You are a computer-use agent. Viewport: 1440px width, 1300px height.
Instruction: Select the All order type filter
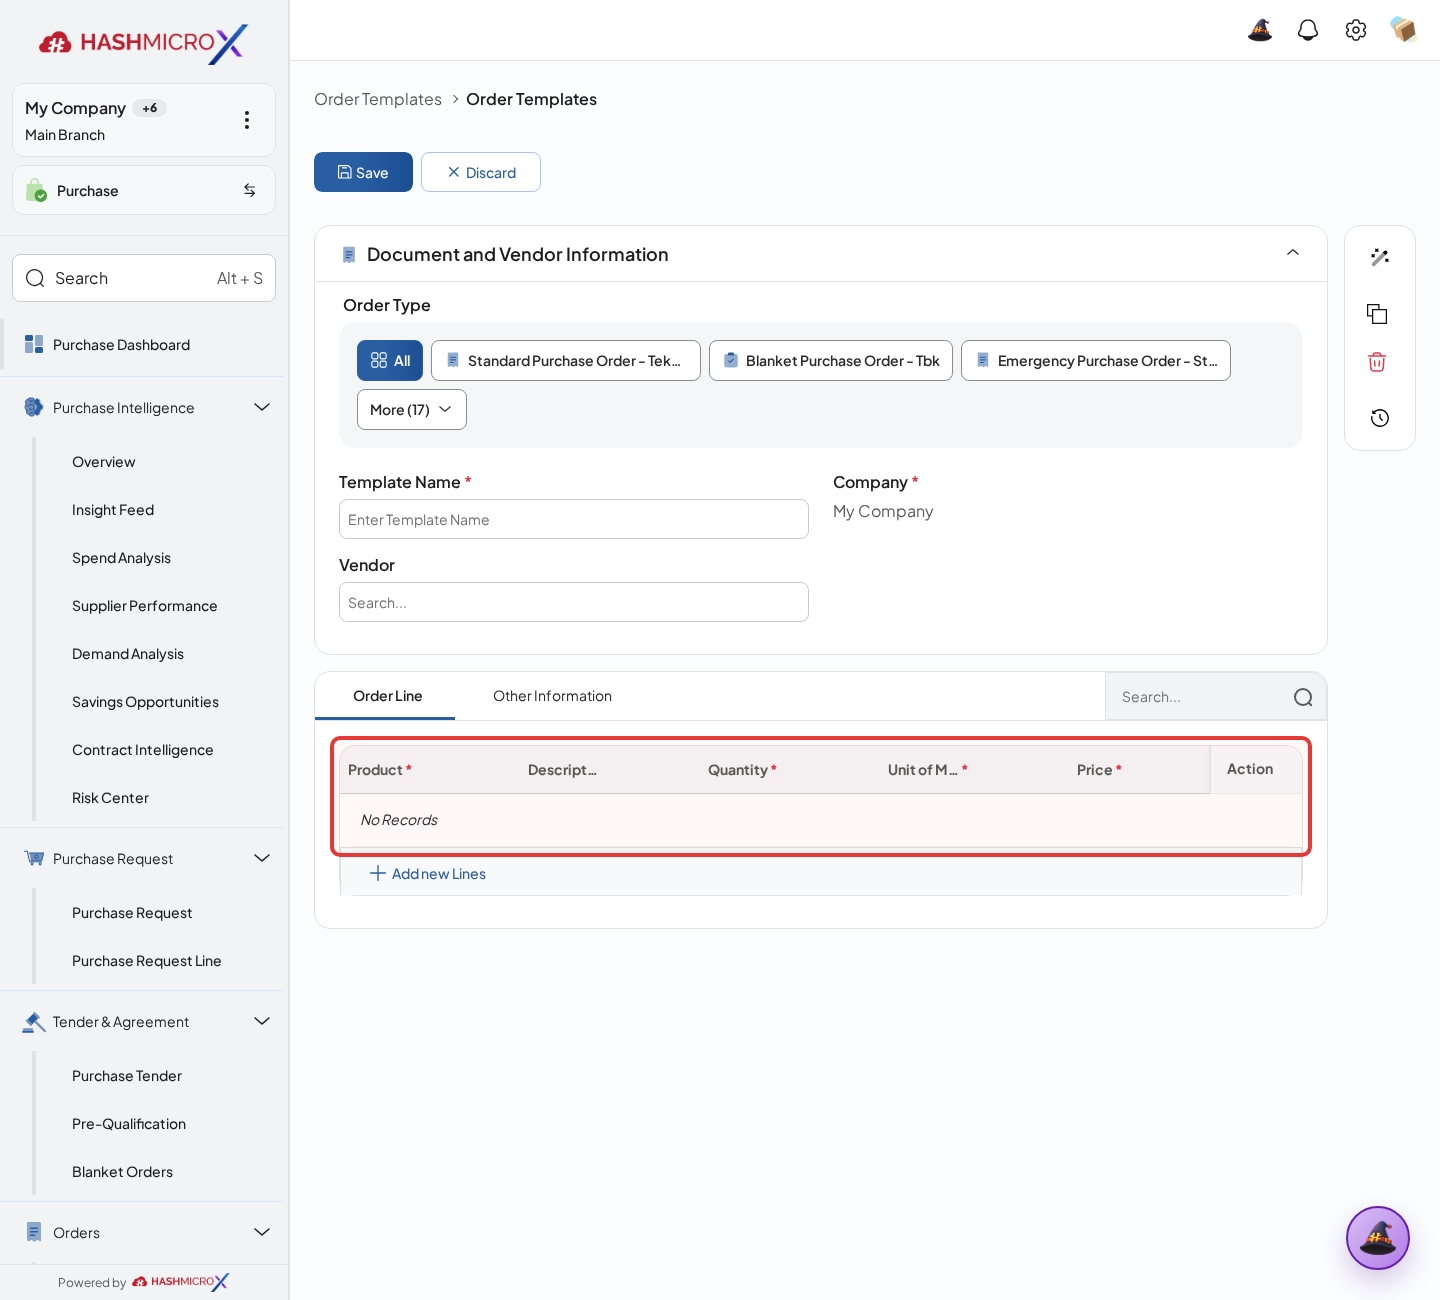(390, 361)
